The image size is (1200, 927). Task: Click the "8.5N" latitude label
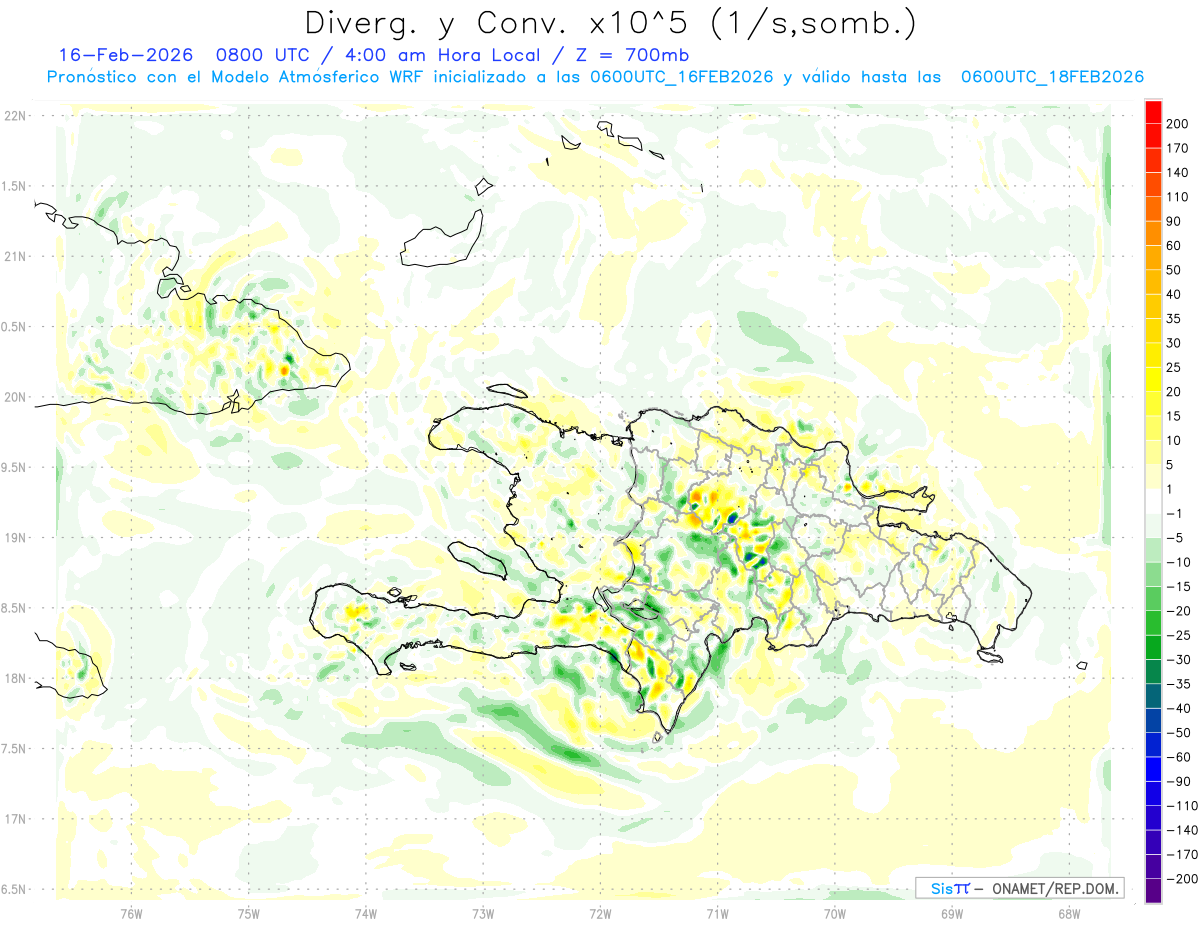point(15,608)
